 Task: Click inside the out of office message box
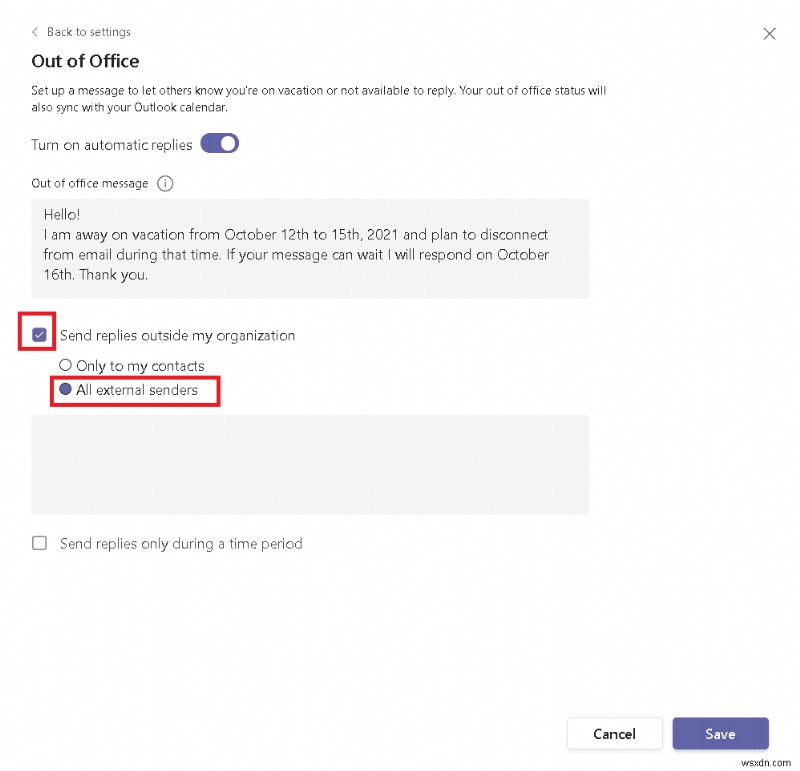tap(310, 248)
